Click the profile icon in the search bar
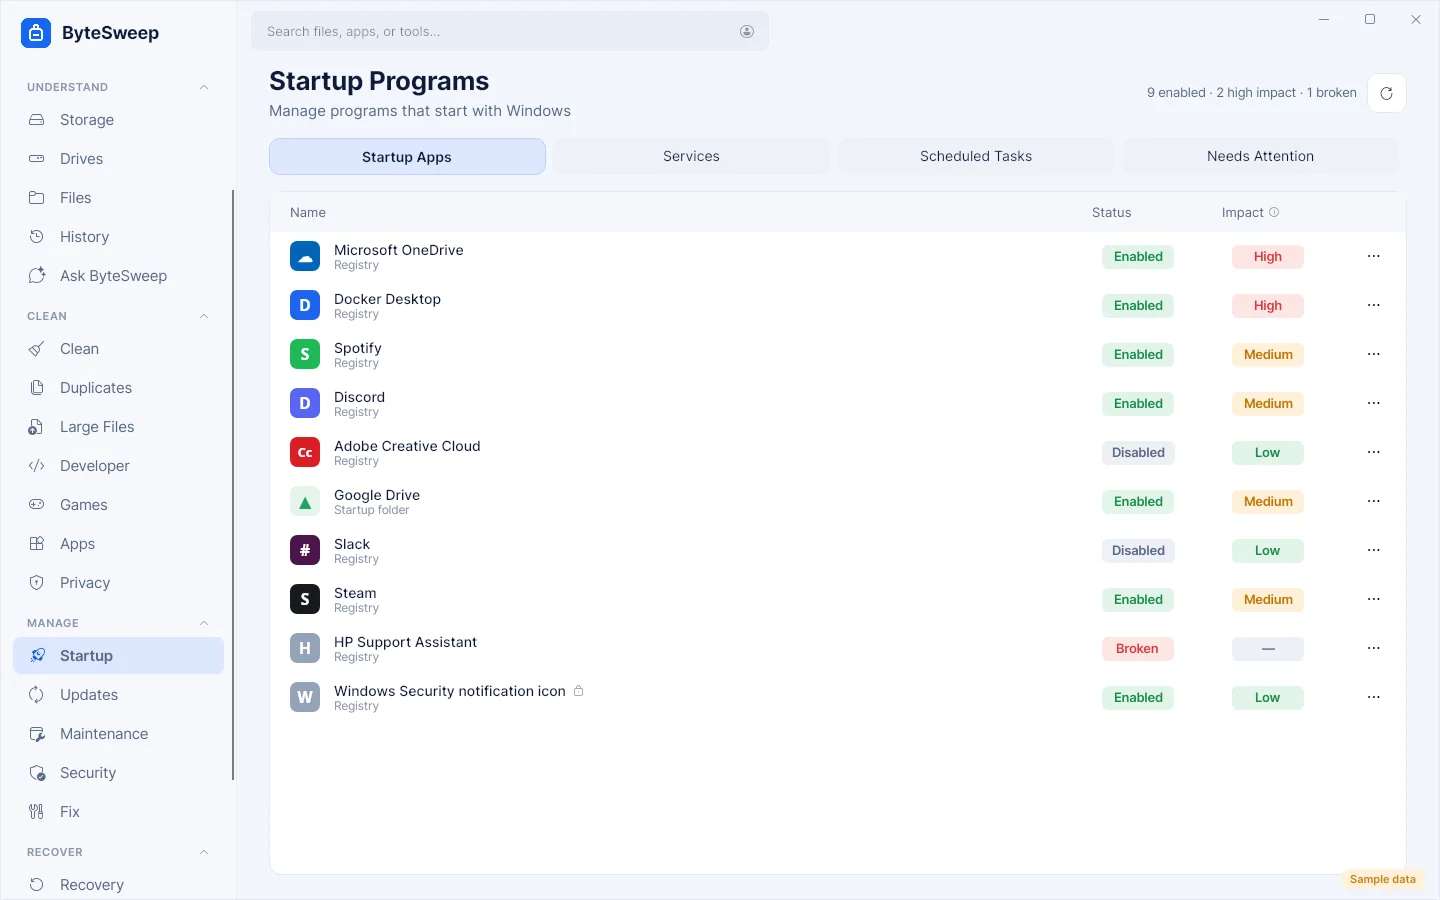 (x=747, y=32)
